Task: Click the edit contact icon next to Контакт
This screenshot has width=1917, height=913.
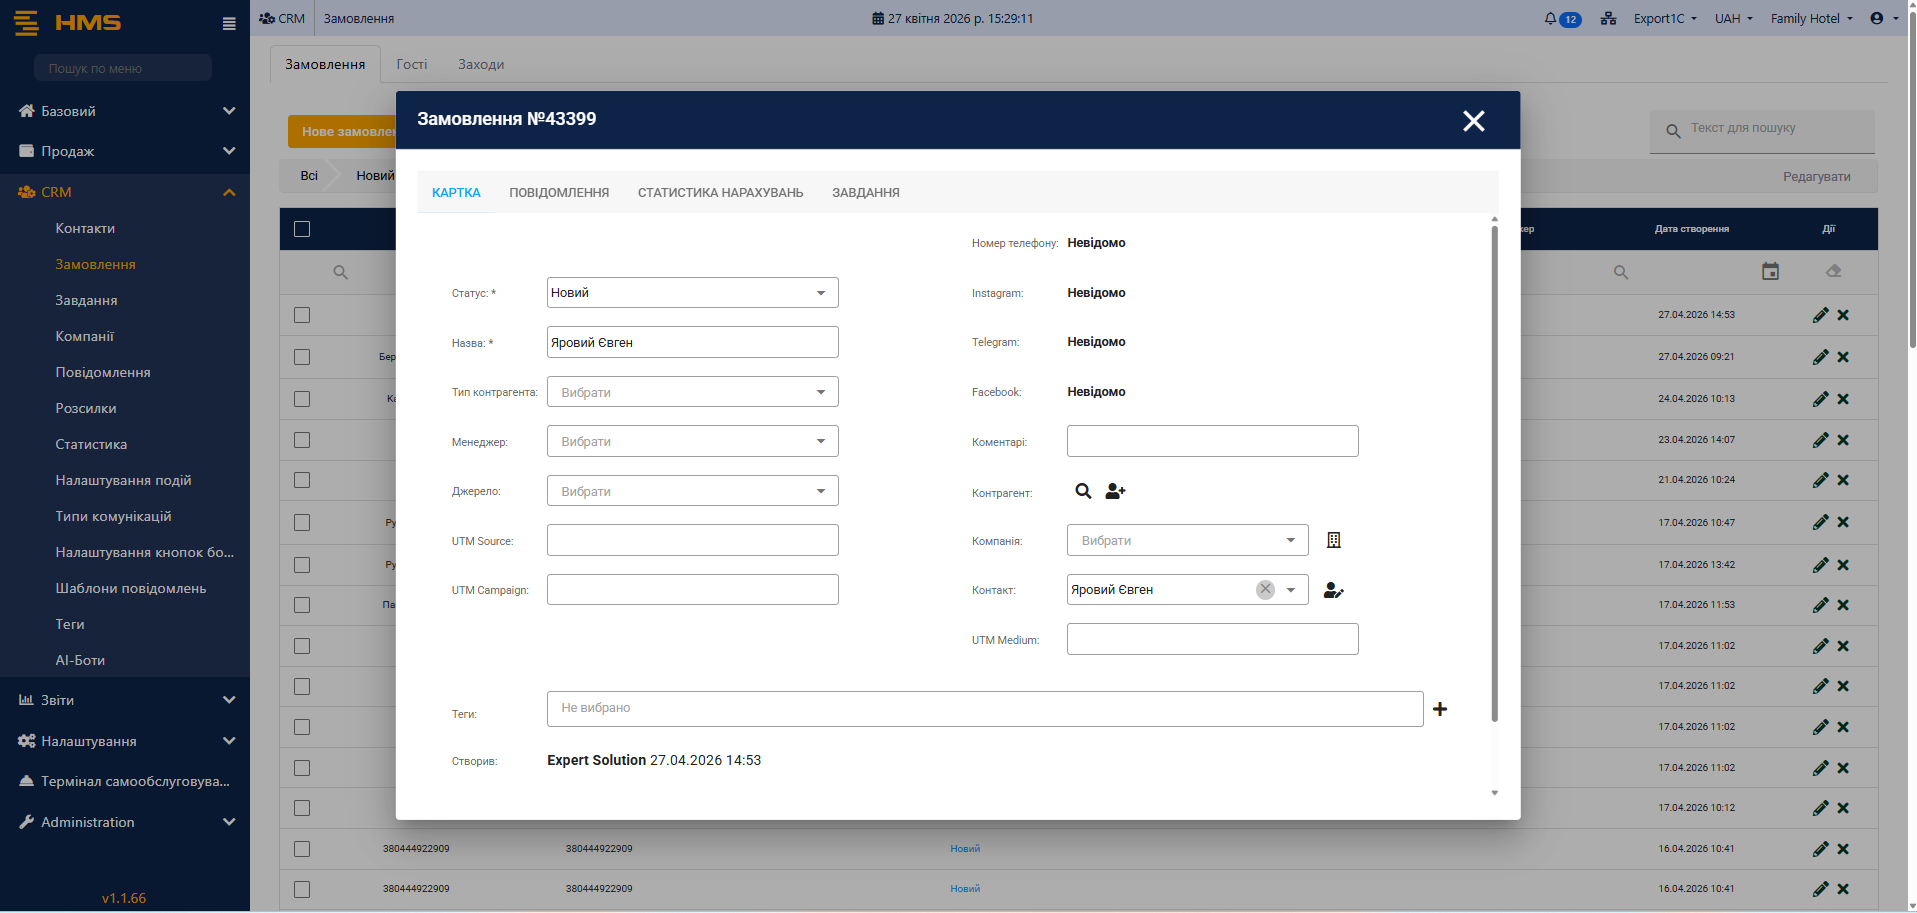Action: (x=1333, y=590)
